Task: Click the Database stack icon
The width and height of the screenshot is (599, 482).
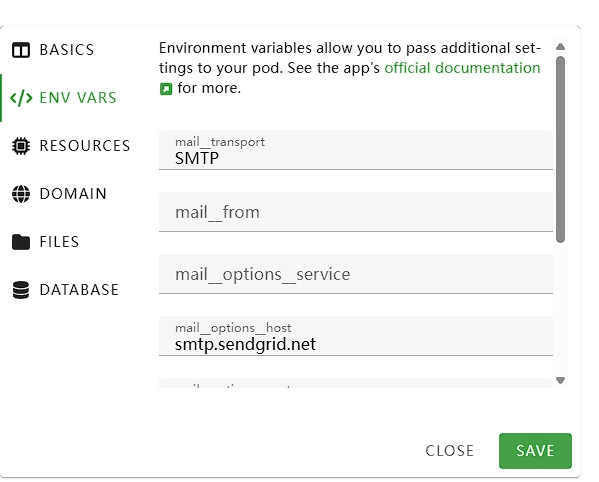Action: 21,290
